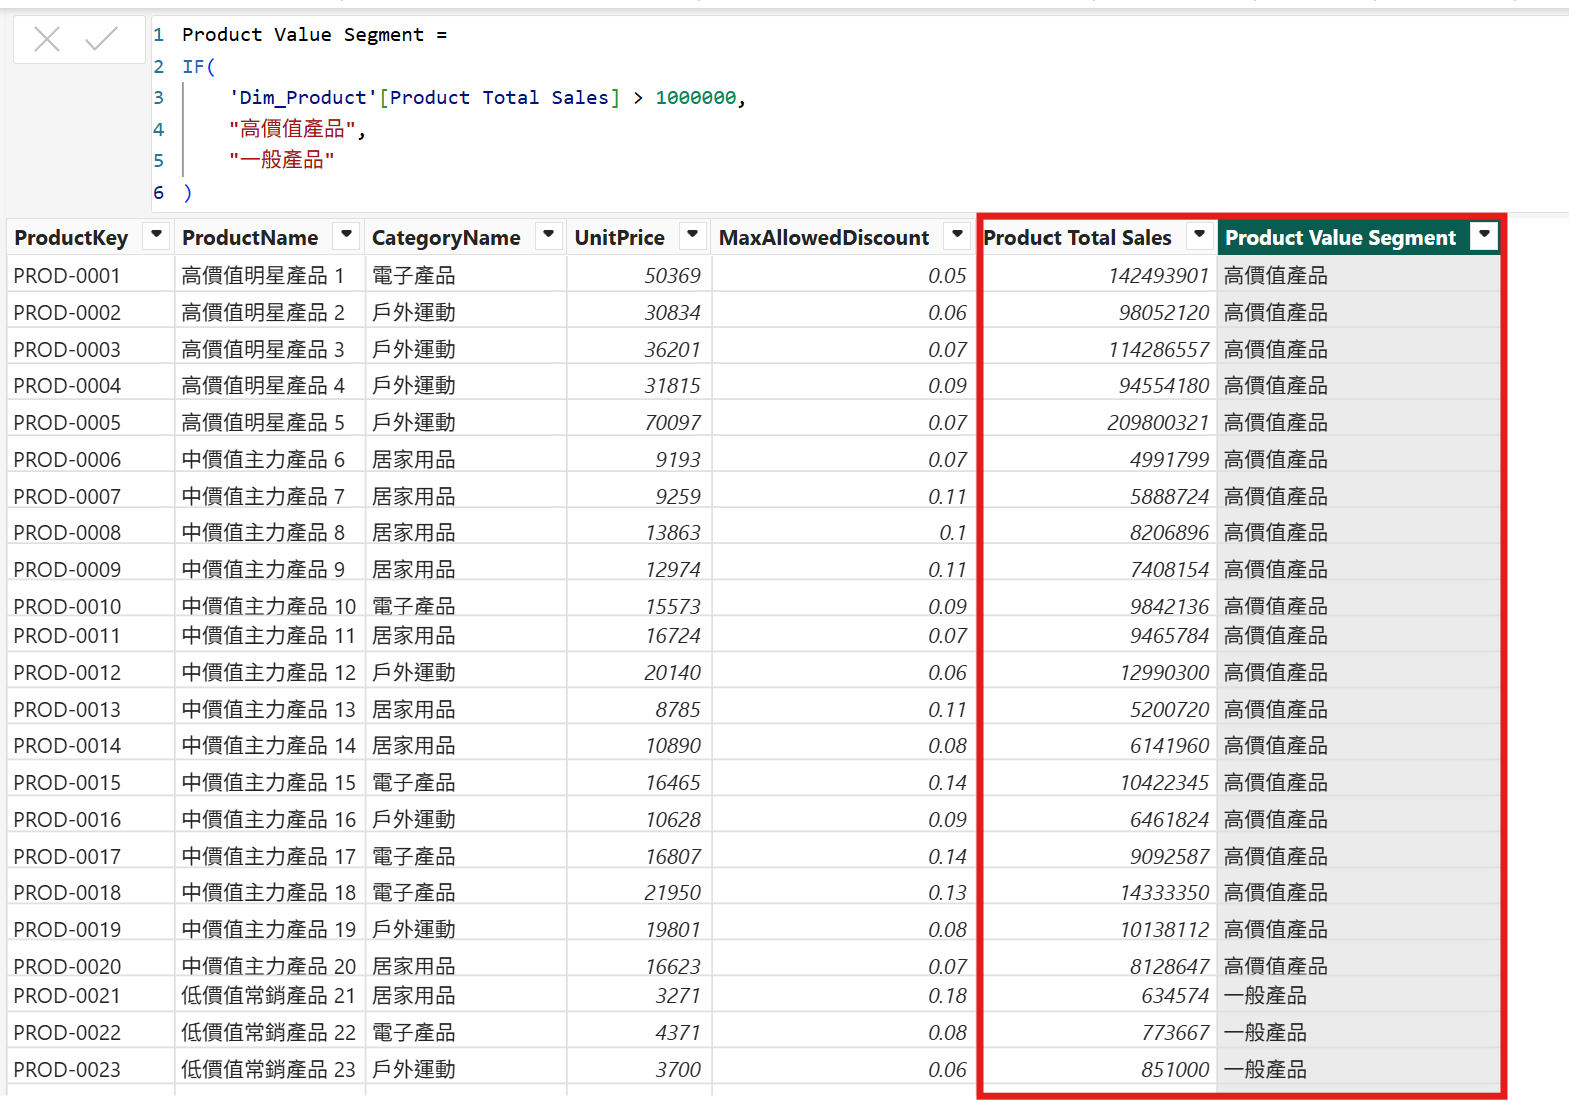Viewport: 1569px width, 1101px height.
Task: Open the MaxAllowedDiscount column filter dropdown
Action: pos(958,236)
